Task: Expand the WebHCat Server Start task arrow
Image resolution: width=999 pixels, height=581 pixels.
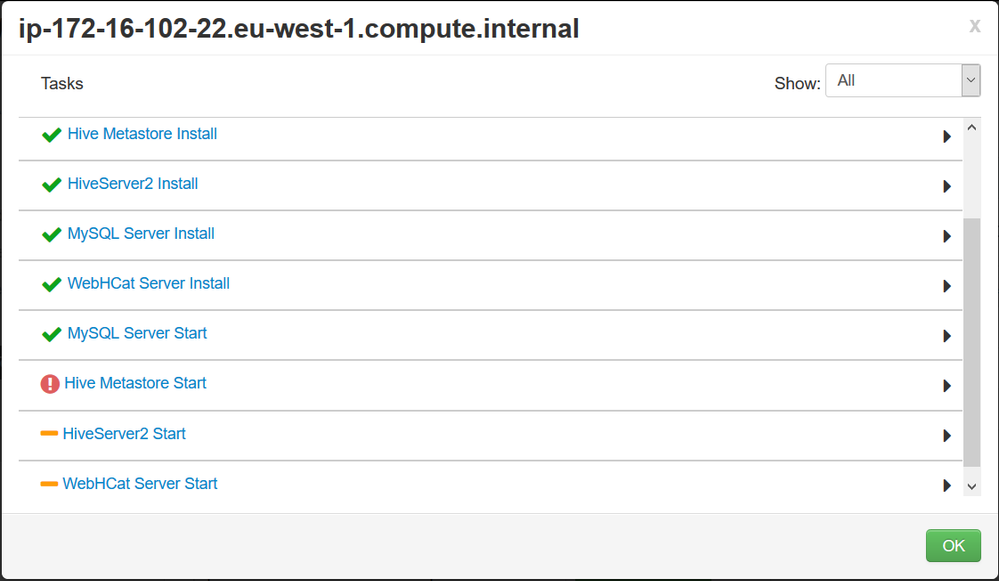Action: pos(946,486)
